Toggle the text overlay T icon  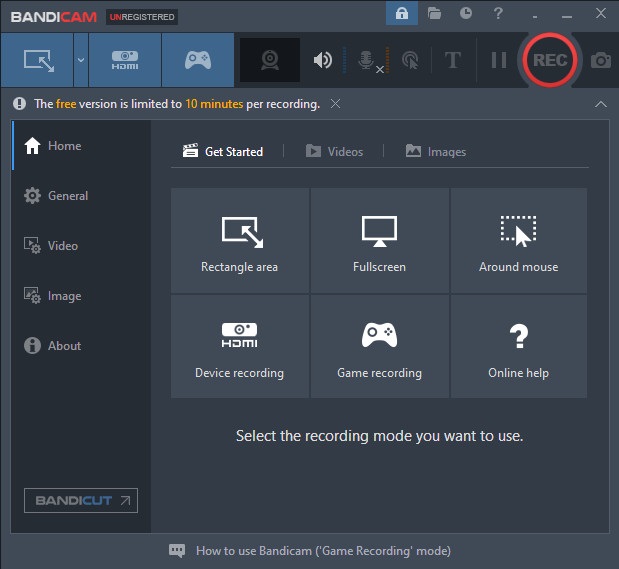[x=452, y=60]
